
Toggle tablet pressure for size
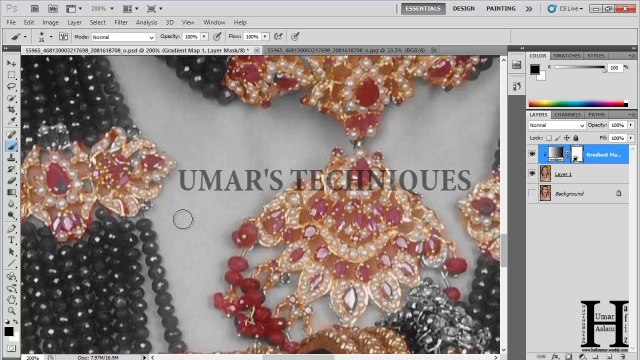coord(295,36)
